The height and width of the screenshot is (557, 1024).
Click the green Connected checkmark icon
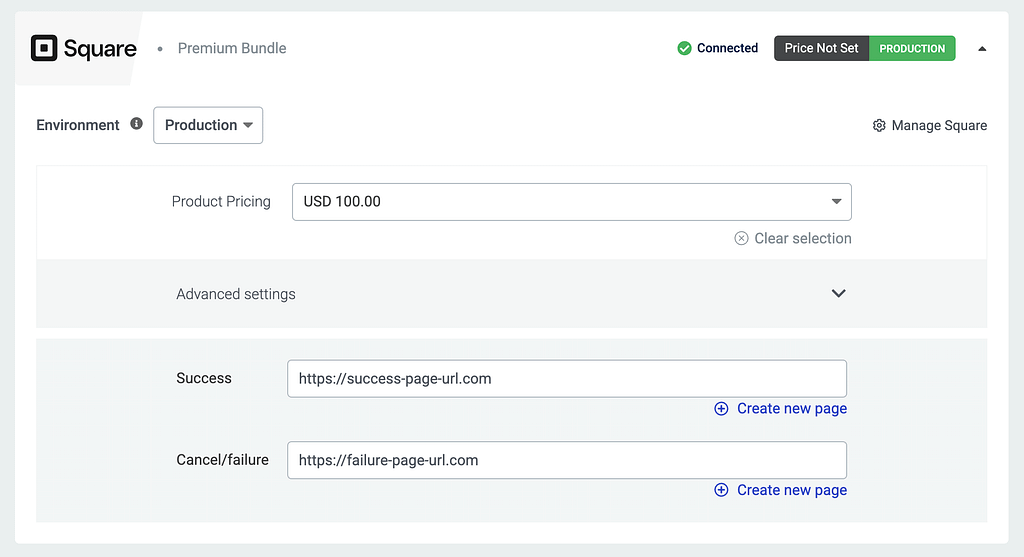tap(684, 48)
